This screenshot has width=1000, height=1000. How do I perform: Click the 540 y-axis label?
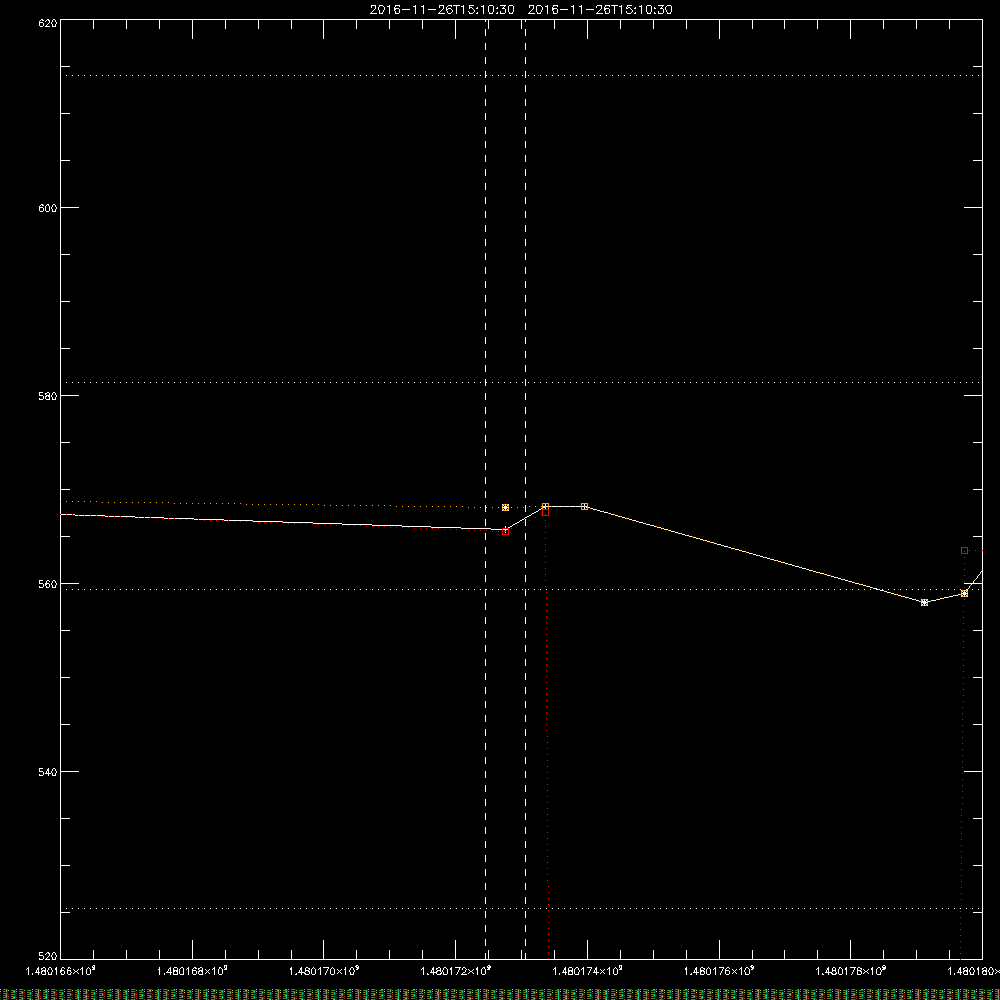pyautogui.click(x=48, y=772)
